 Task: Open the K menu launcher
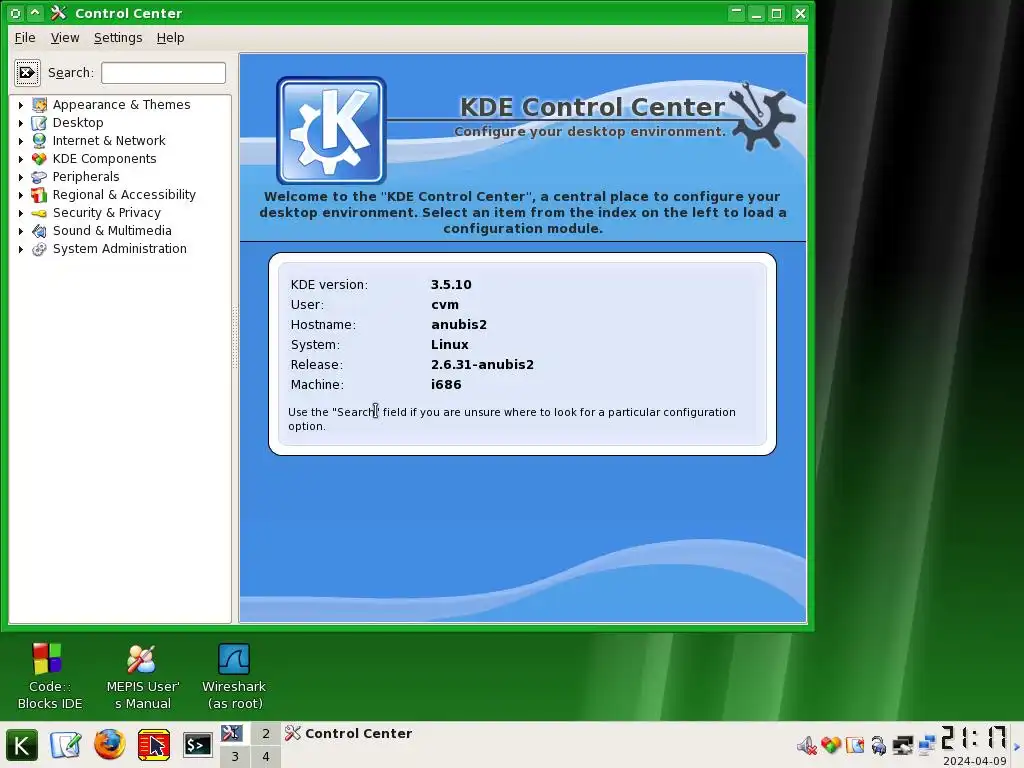tap(22, 745)
